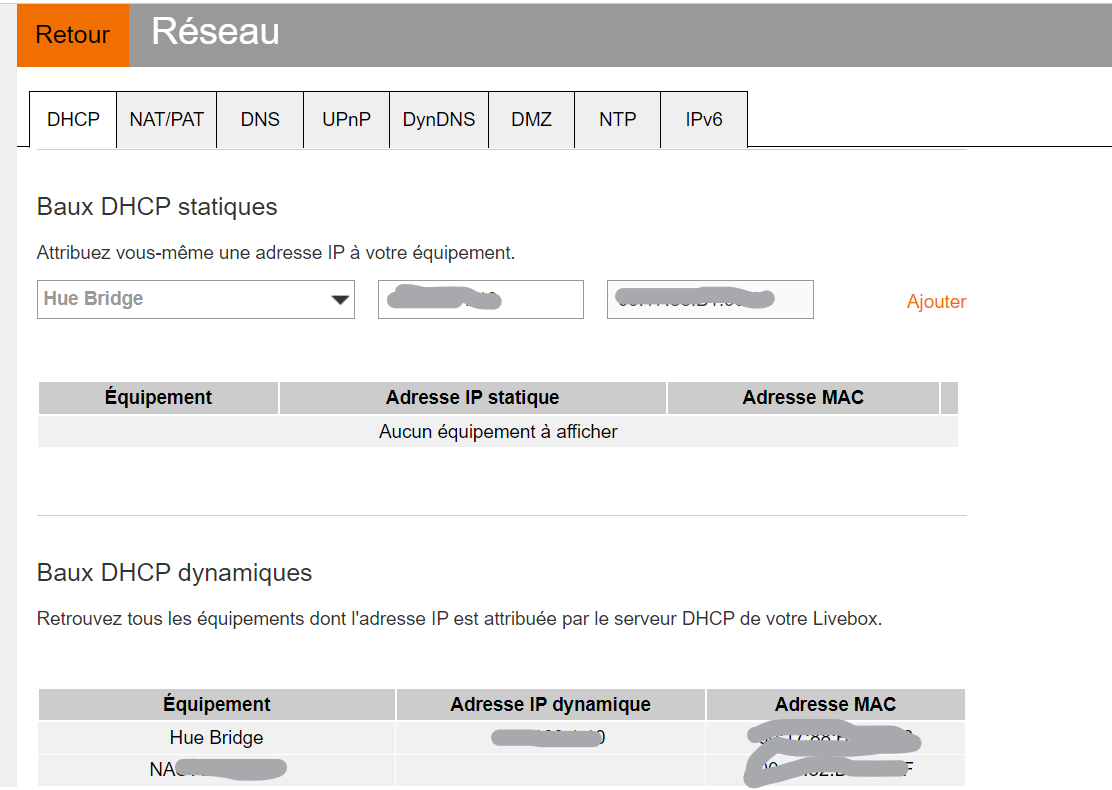Open the NAT/PAT tab

click(167, 120)
